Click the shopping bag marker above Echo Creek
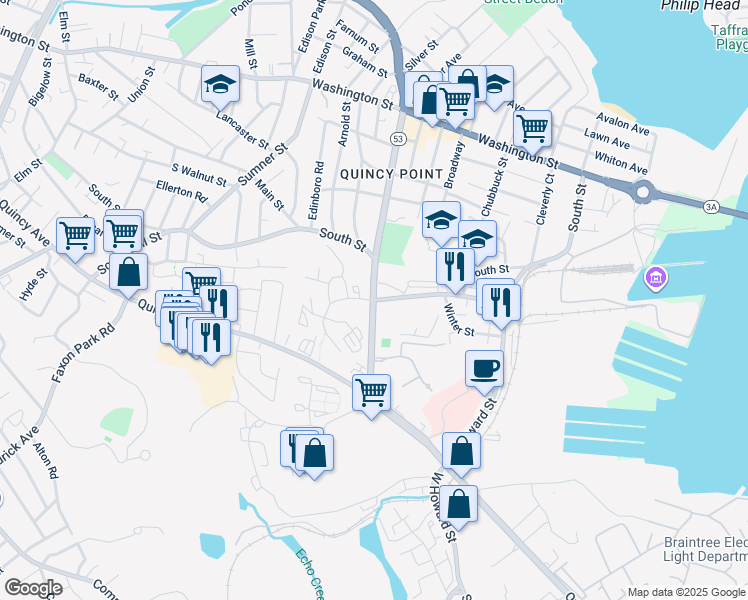The image size is (748, 600). (x=314, y=453)
